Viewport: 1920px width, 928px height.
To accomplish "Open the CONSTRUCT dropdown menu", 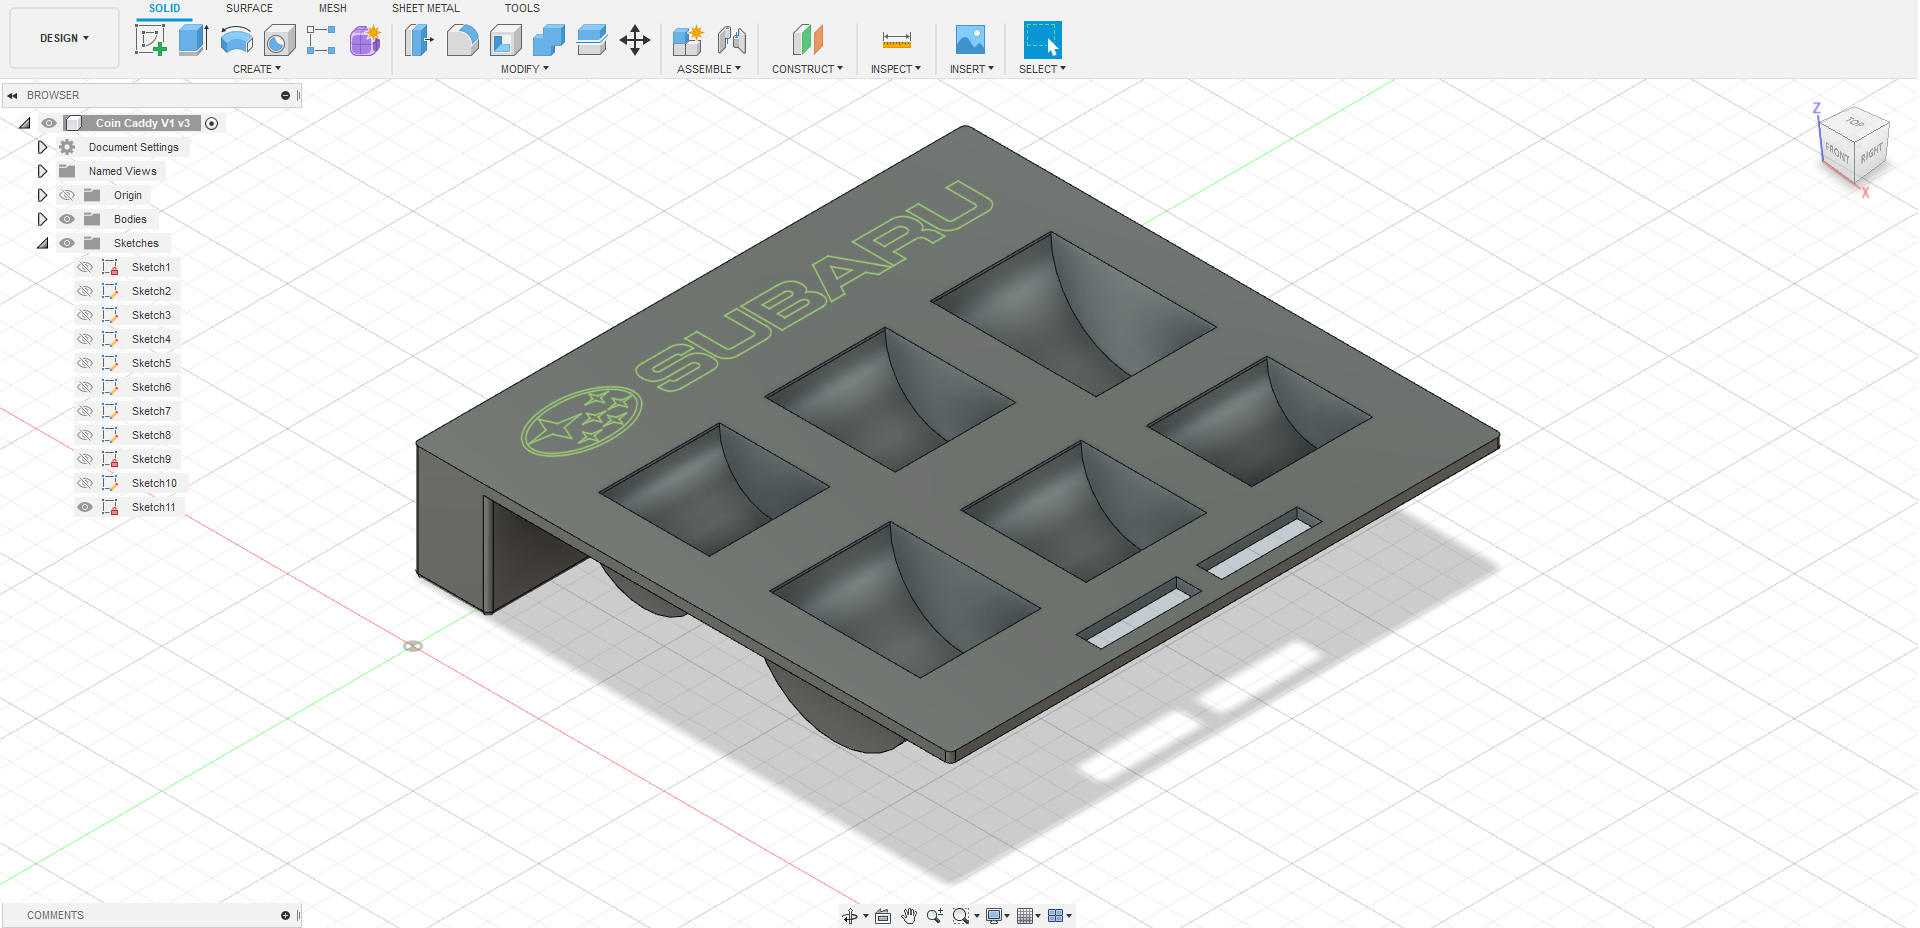I will tap(807, 69).
